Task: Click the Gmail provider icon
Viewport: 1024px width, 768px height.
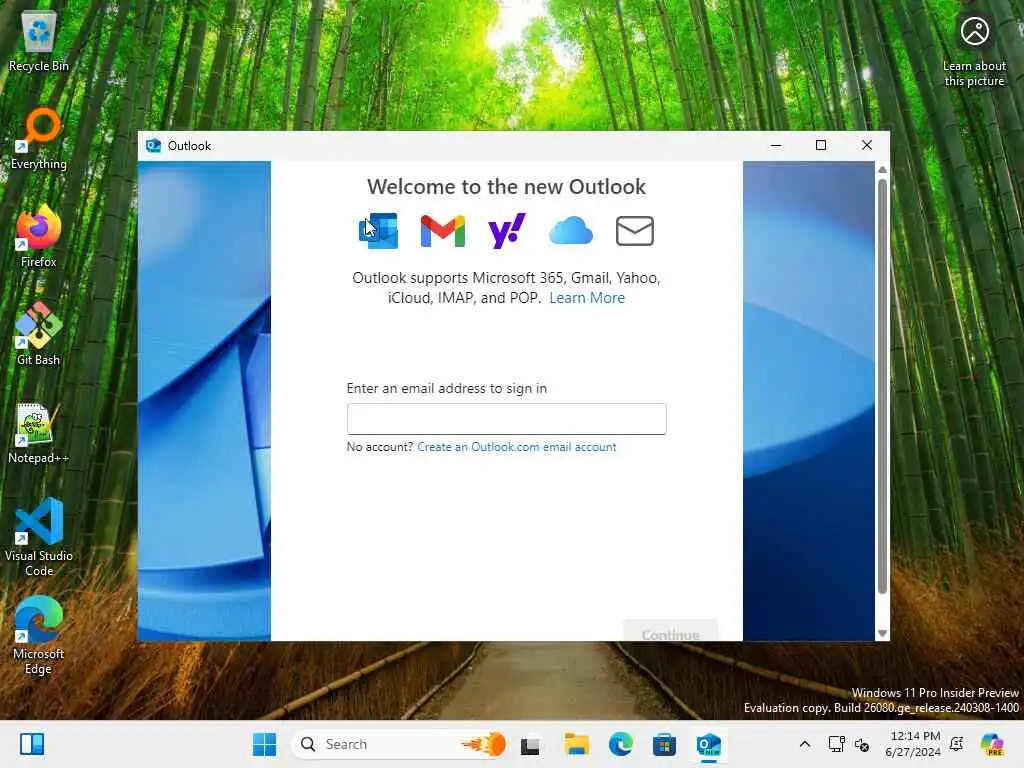Action: (x=442, y=231)
